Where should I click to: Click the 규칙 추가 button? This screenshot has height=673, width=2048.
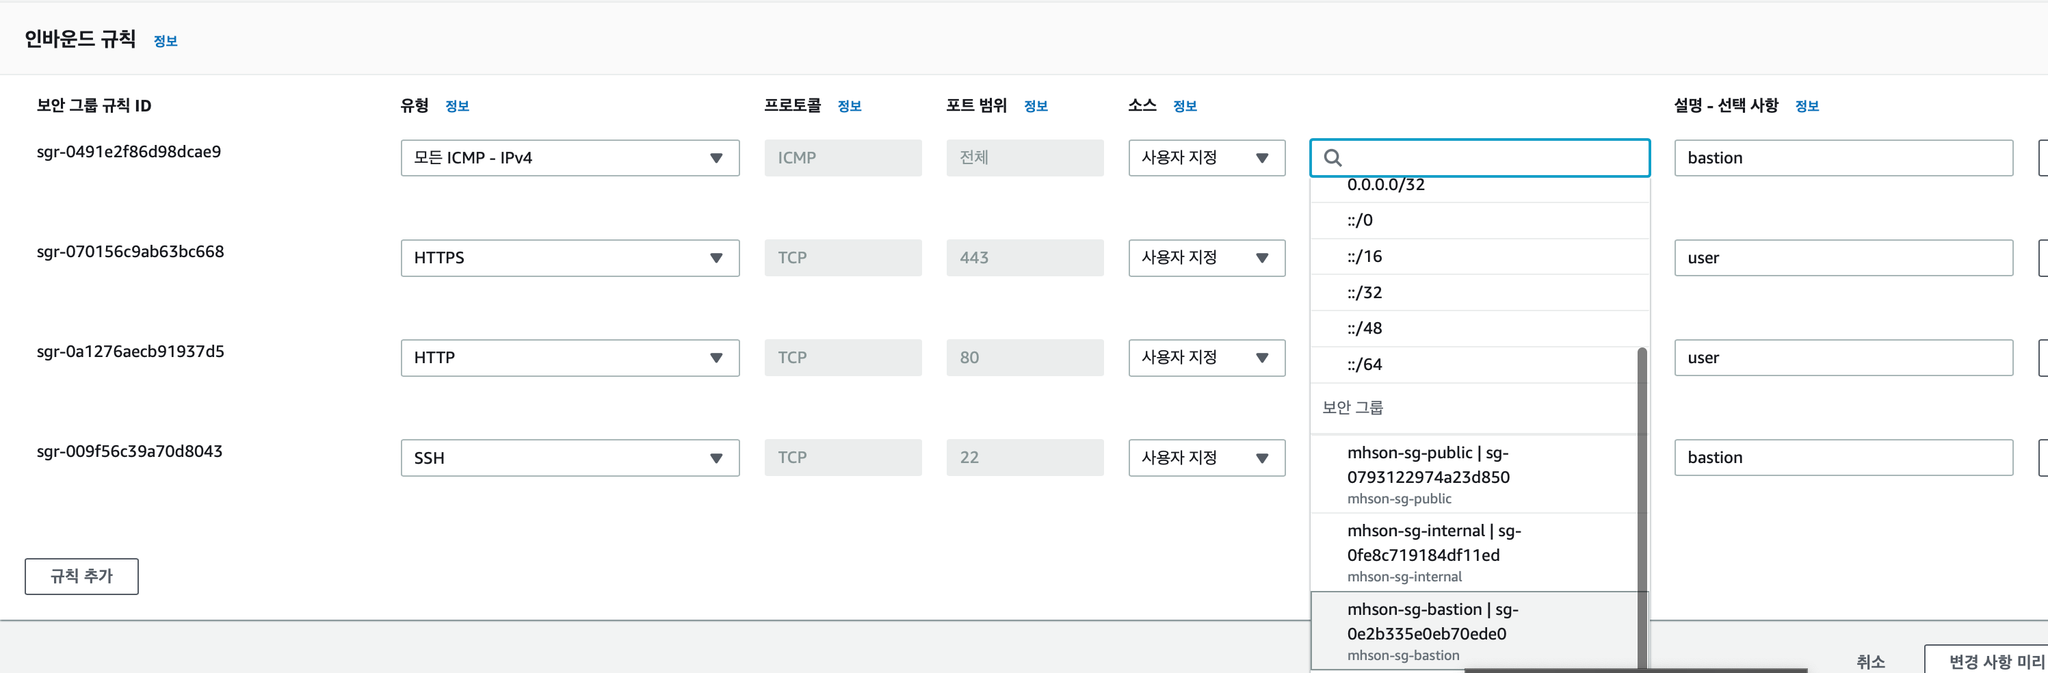[82, 576]
